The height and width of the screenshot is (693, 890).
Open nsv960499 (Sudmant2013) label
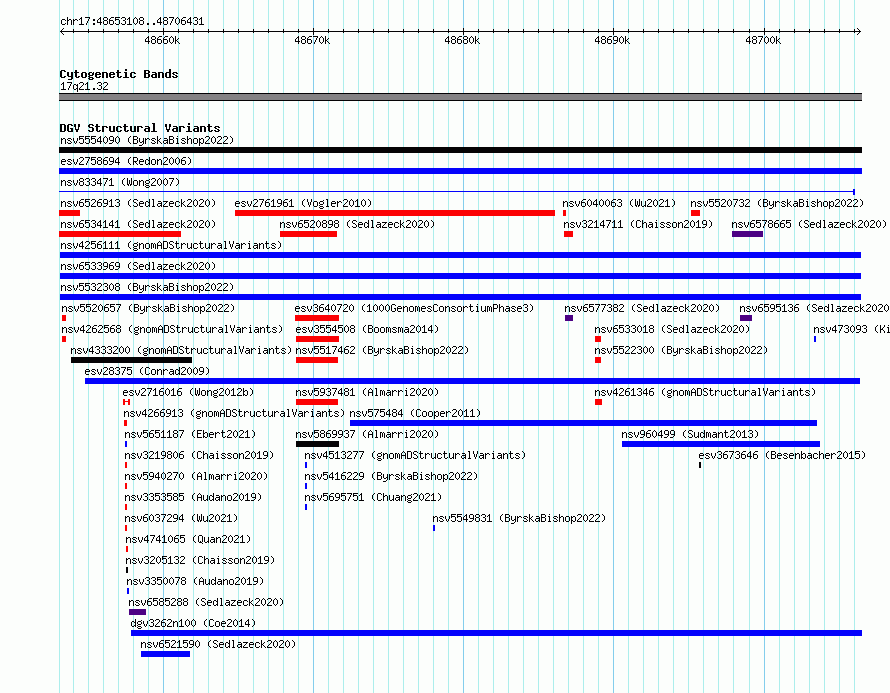pyautogui.click(x=690, y=434)
